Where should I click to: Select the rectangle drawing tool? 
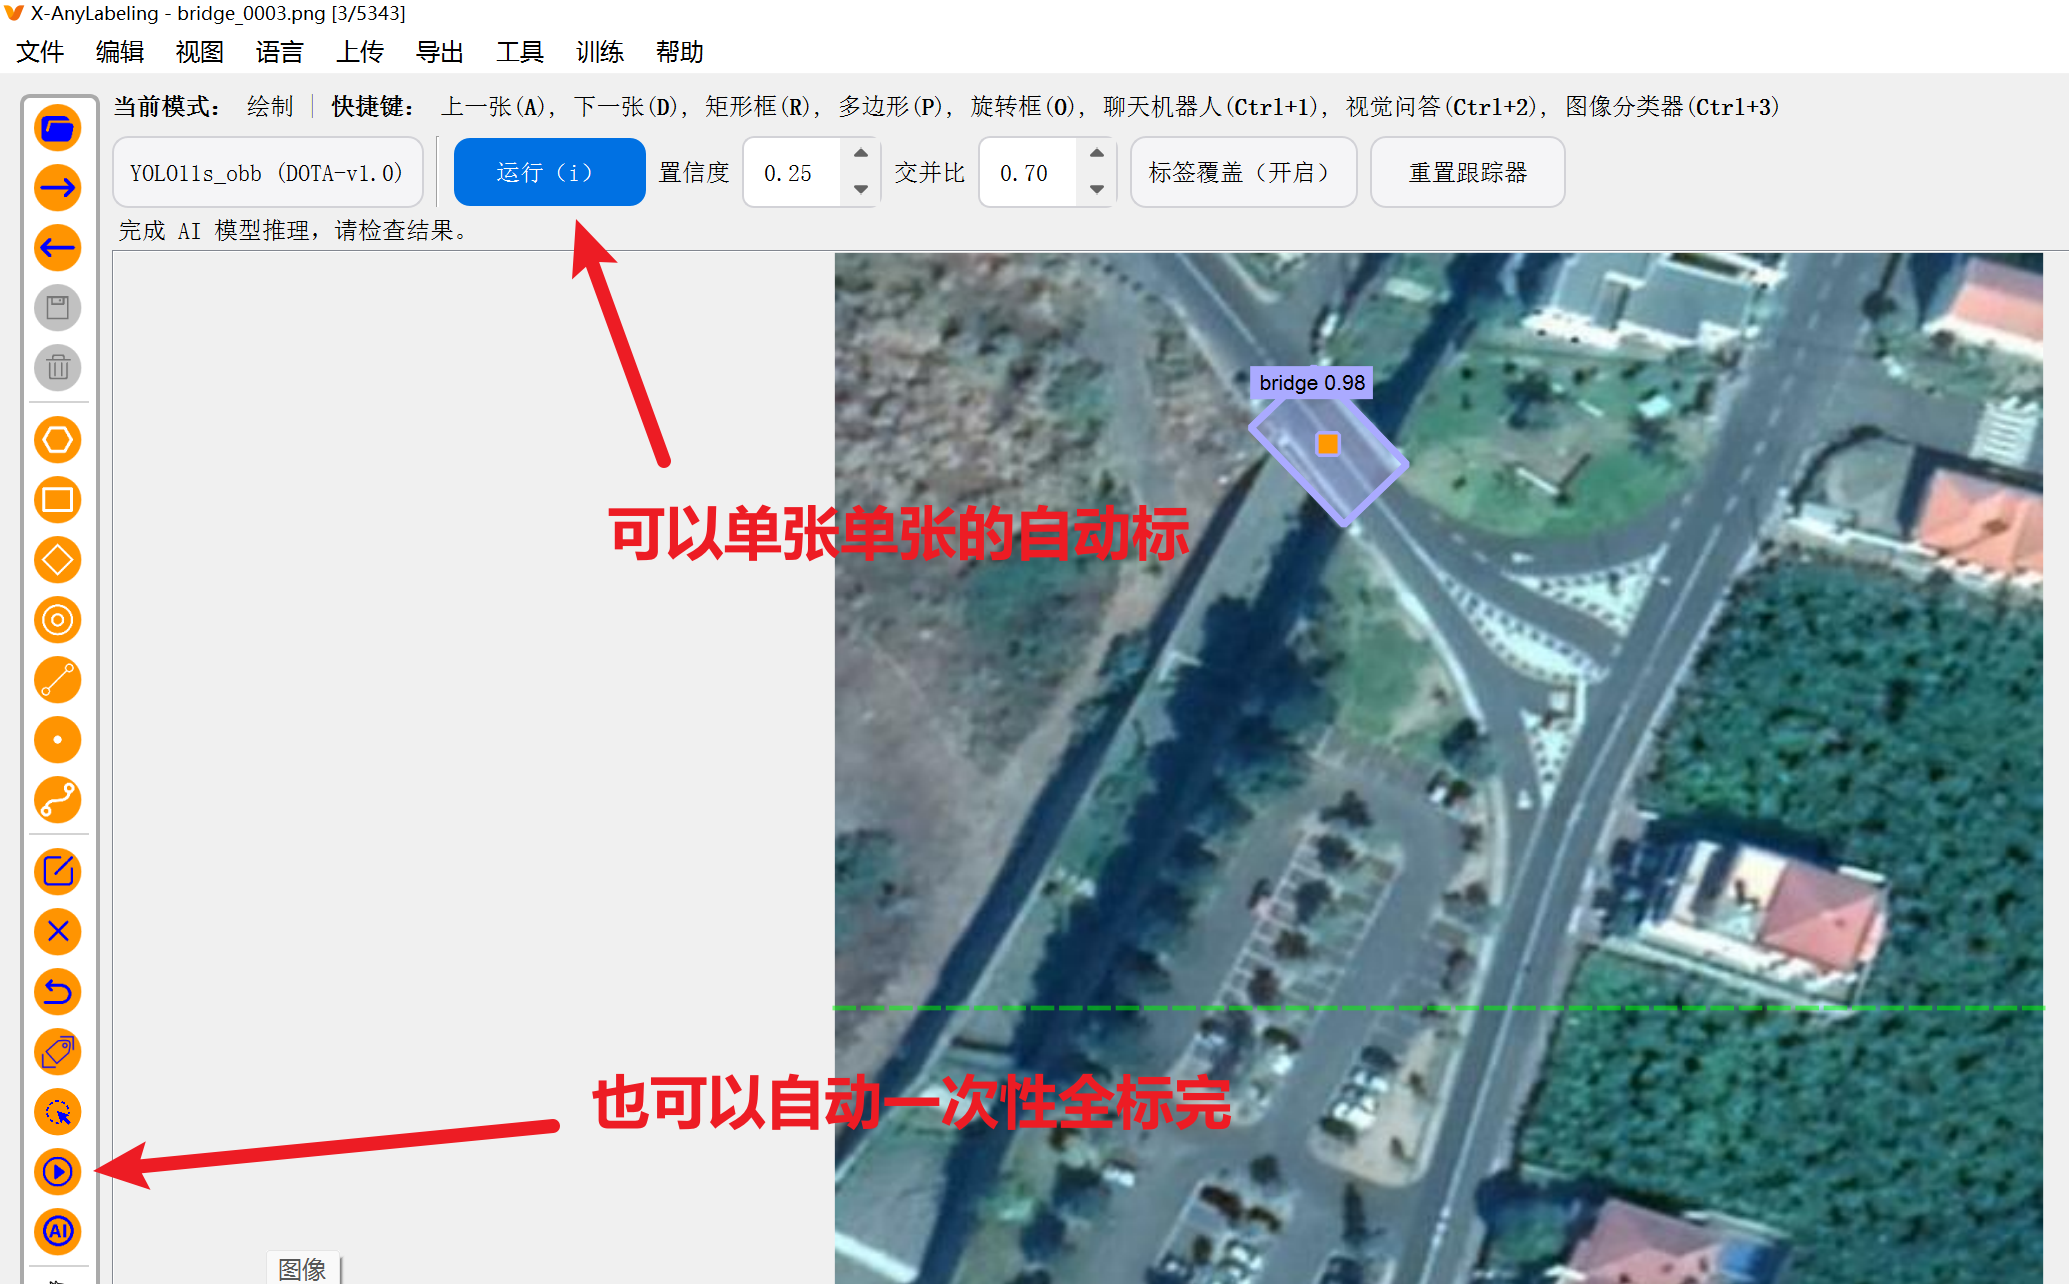[x=58, y=500]
